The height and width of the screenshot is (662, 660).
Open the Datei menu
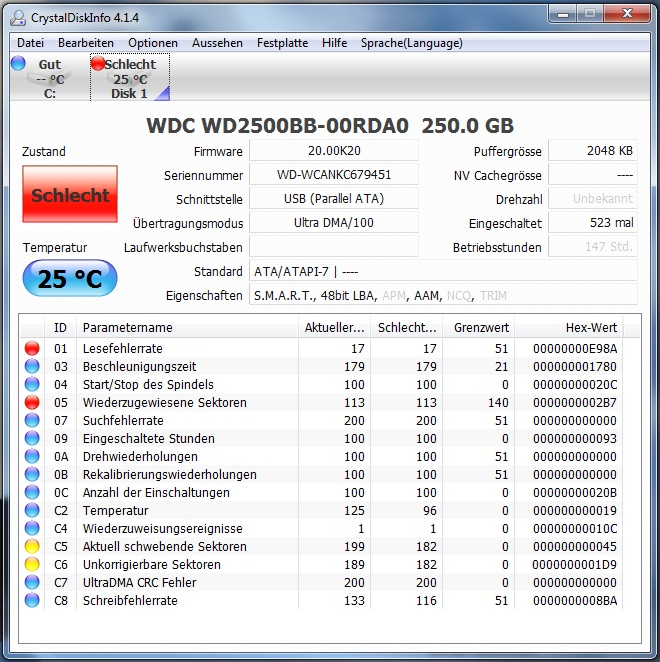point(30,43)
